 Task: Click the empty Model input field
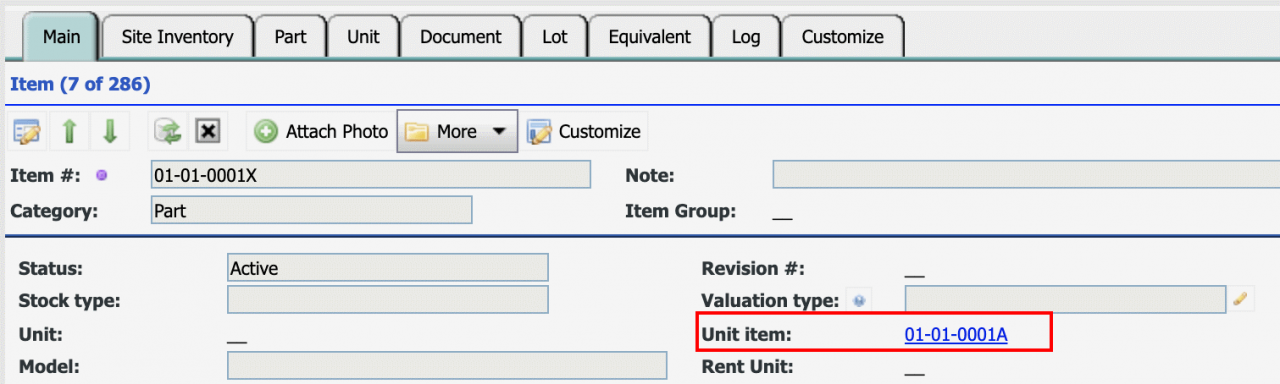[447, 366]
